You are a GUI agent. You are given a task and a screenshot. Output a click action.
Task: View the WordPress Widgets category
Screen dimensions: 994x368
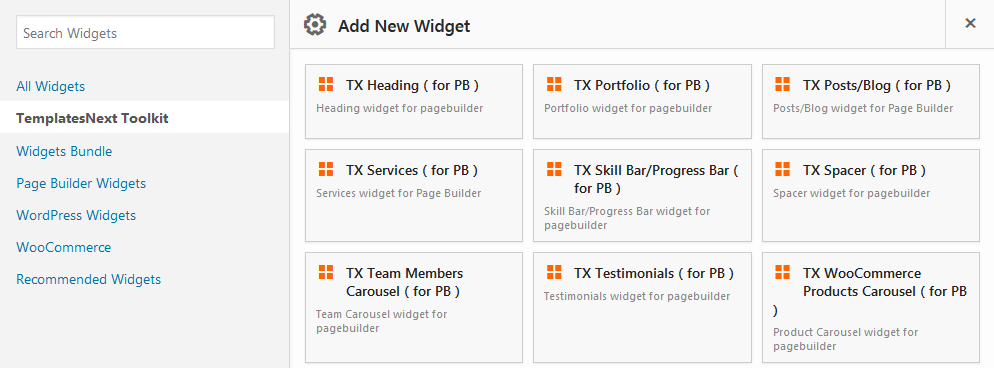[76, 215]
